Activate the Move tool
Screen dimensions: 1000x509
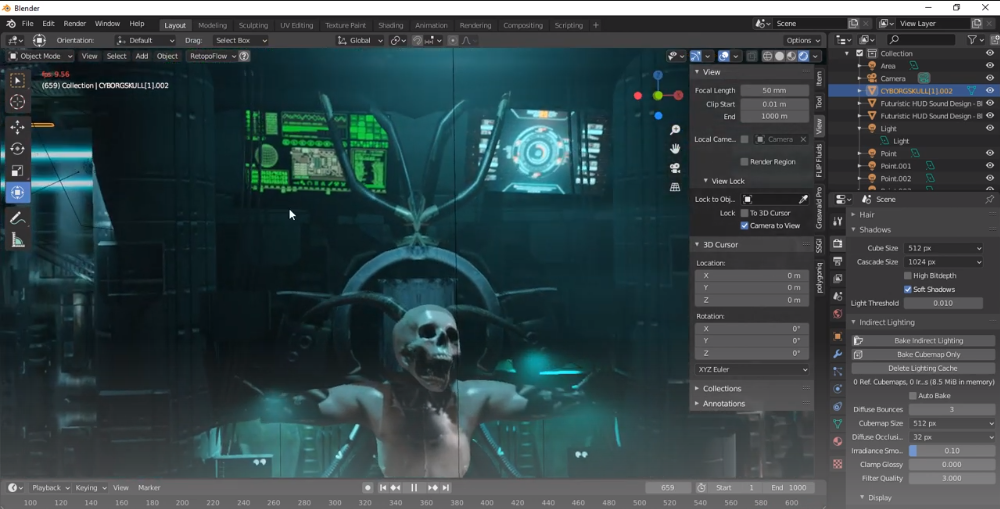pyautogui.click(x=17, y=126)
